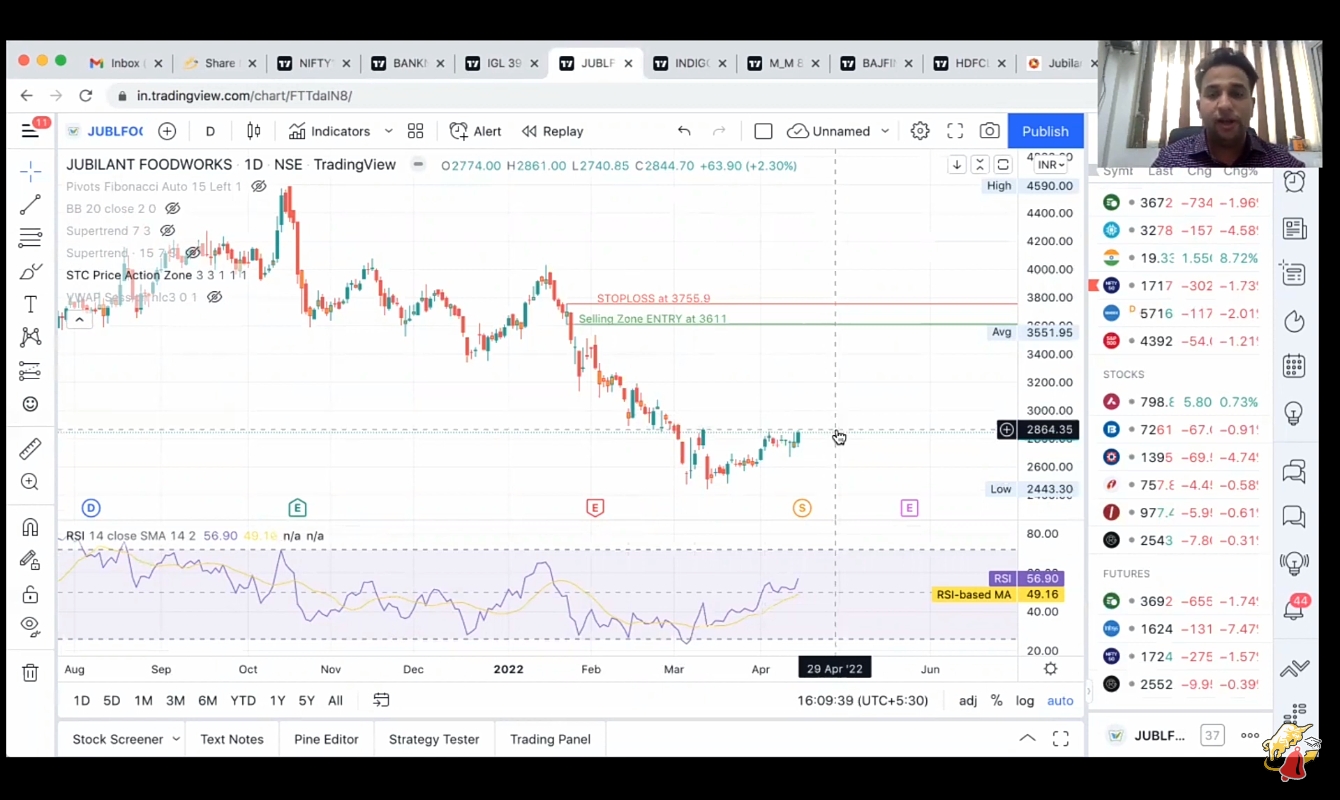Toggle visibility of BB 20 close indicator
This screenshot has height=800, width=1340.
pos(172,209)
